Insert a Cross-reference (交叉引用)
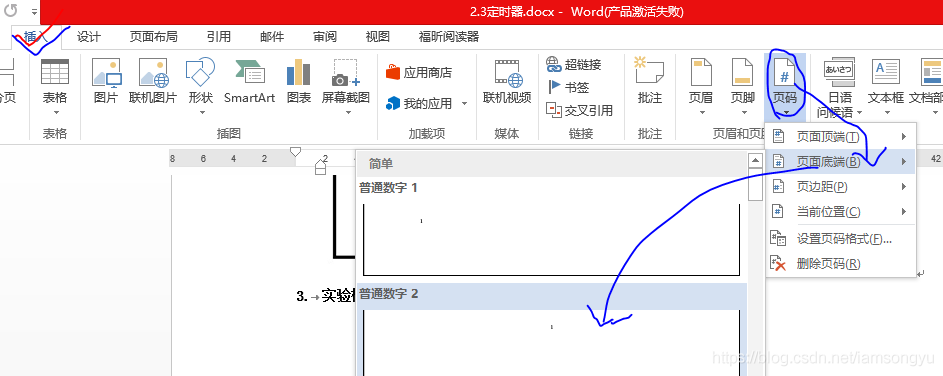 [580, 110]
